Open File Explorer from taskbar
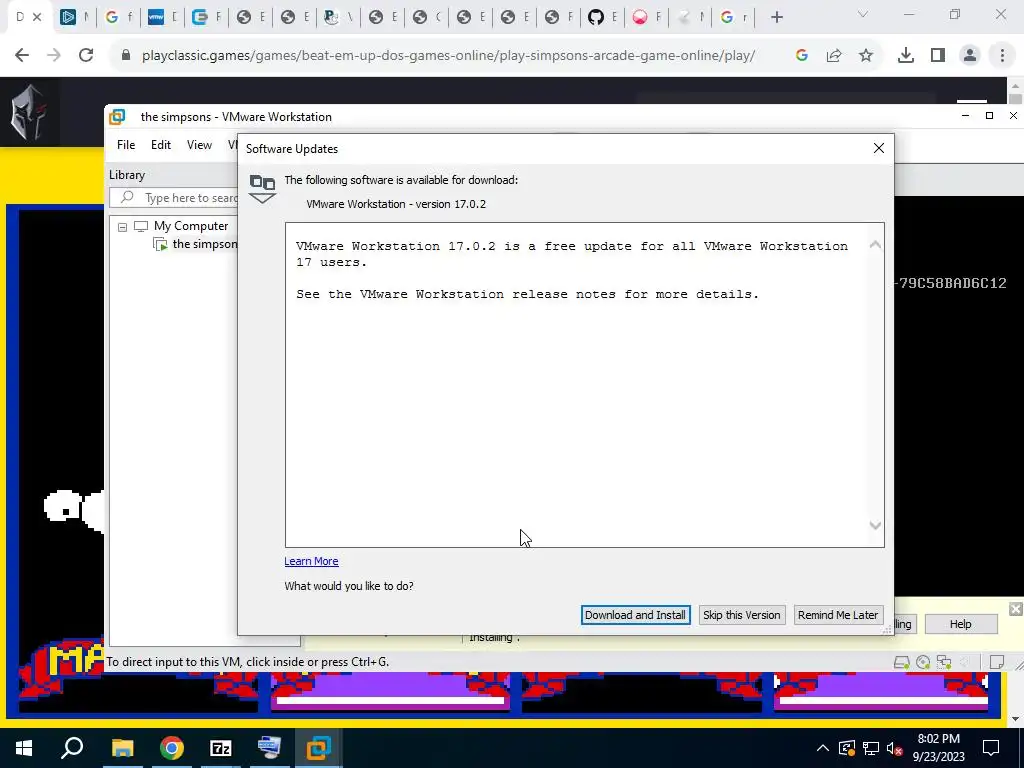This screenshot has height=768, width=1024. [122, 748]
